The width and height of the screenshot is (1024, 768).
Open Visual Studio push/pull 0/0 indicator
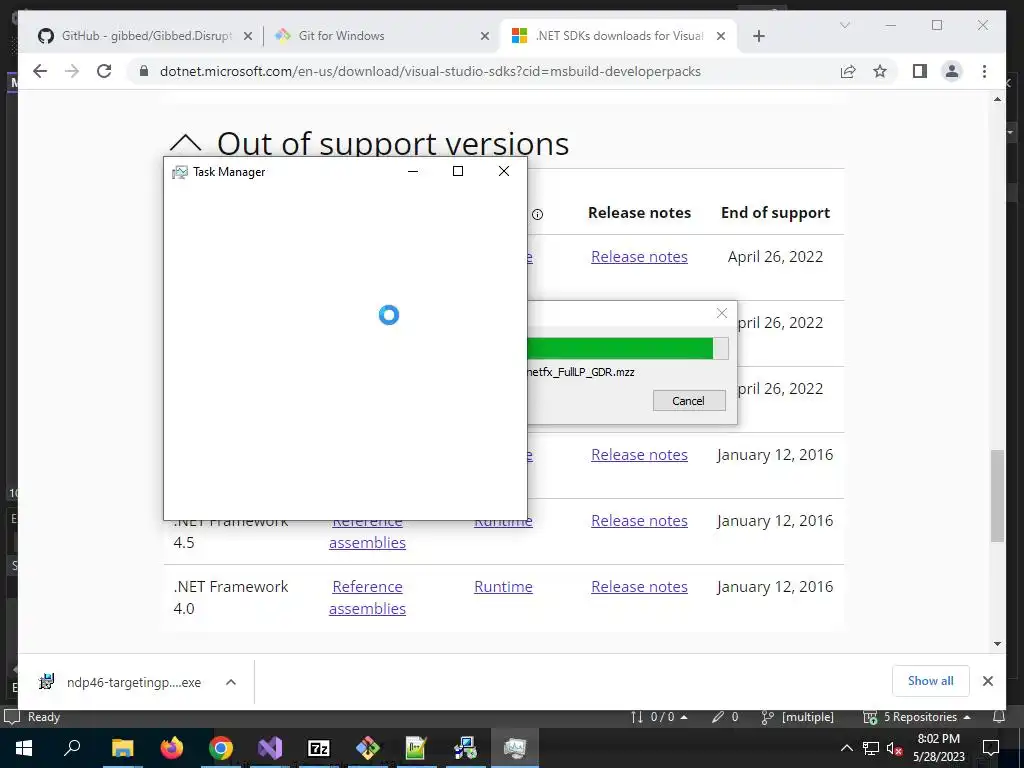[659, 717]
